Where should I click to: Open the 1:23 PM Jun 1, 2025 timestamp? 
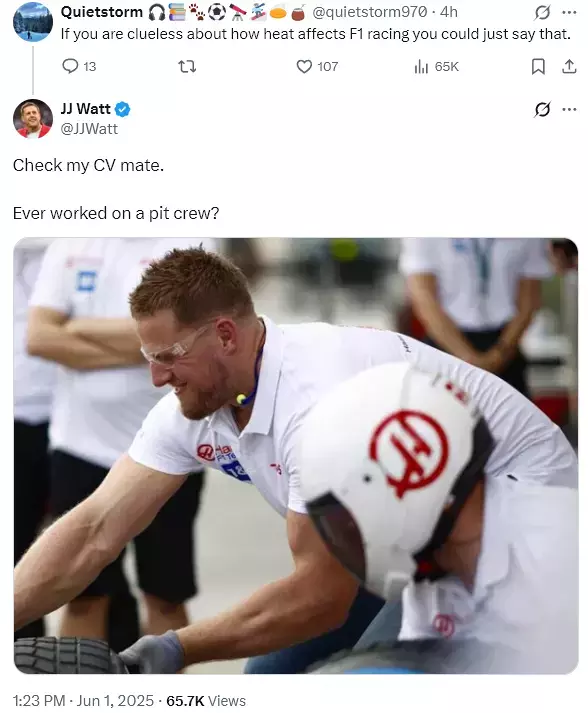[x=83, y=700]
